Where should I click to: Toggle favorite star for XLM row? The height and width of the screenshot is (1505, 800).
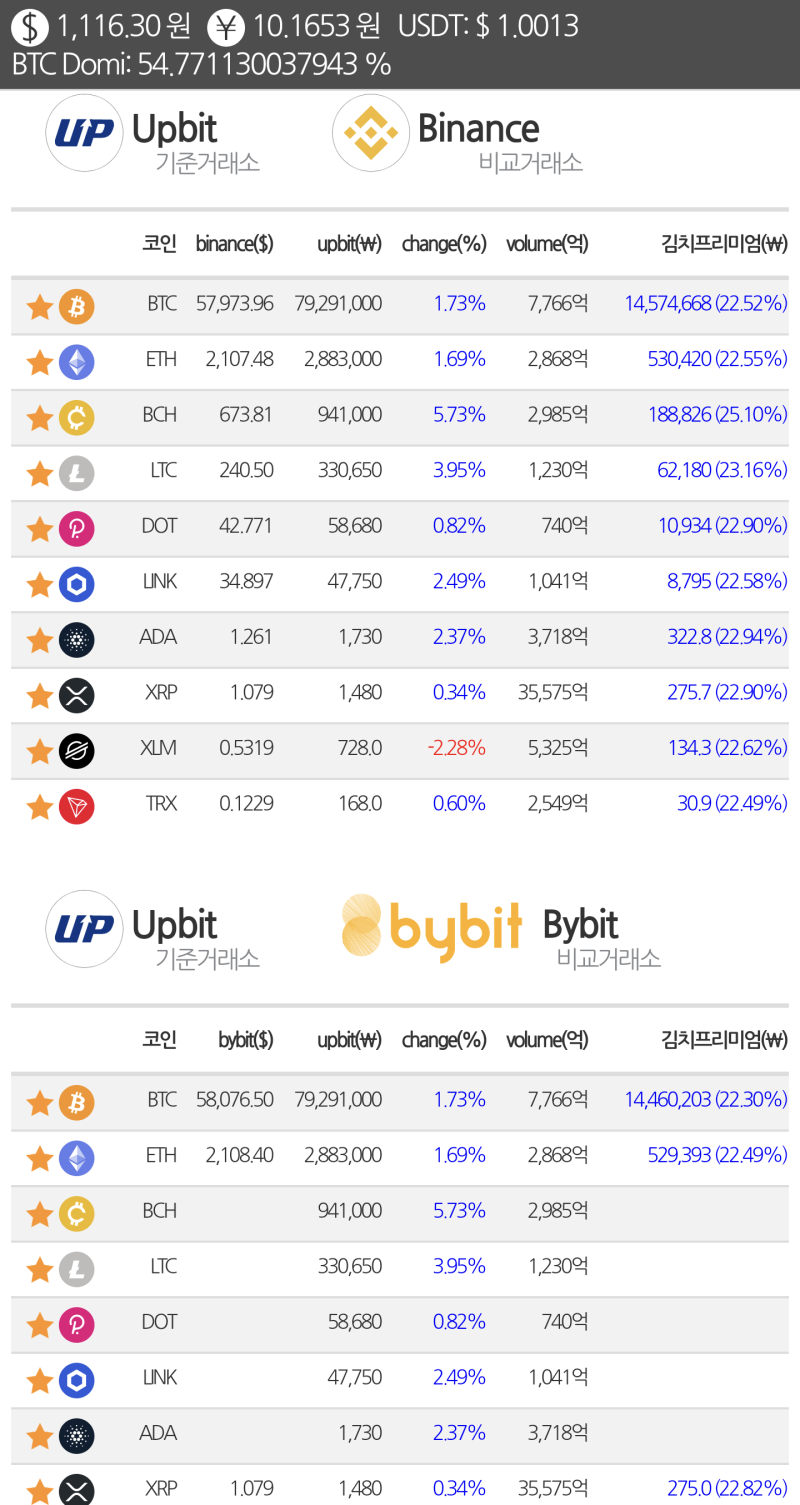pos(39,751)
